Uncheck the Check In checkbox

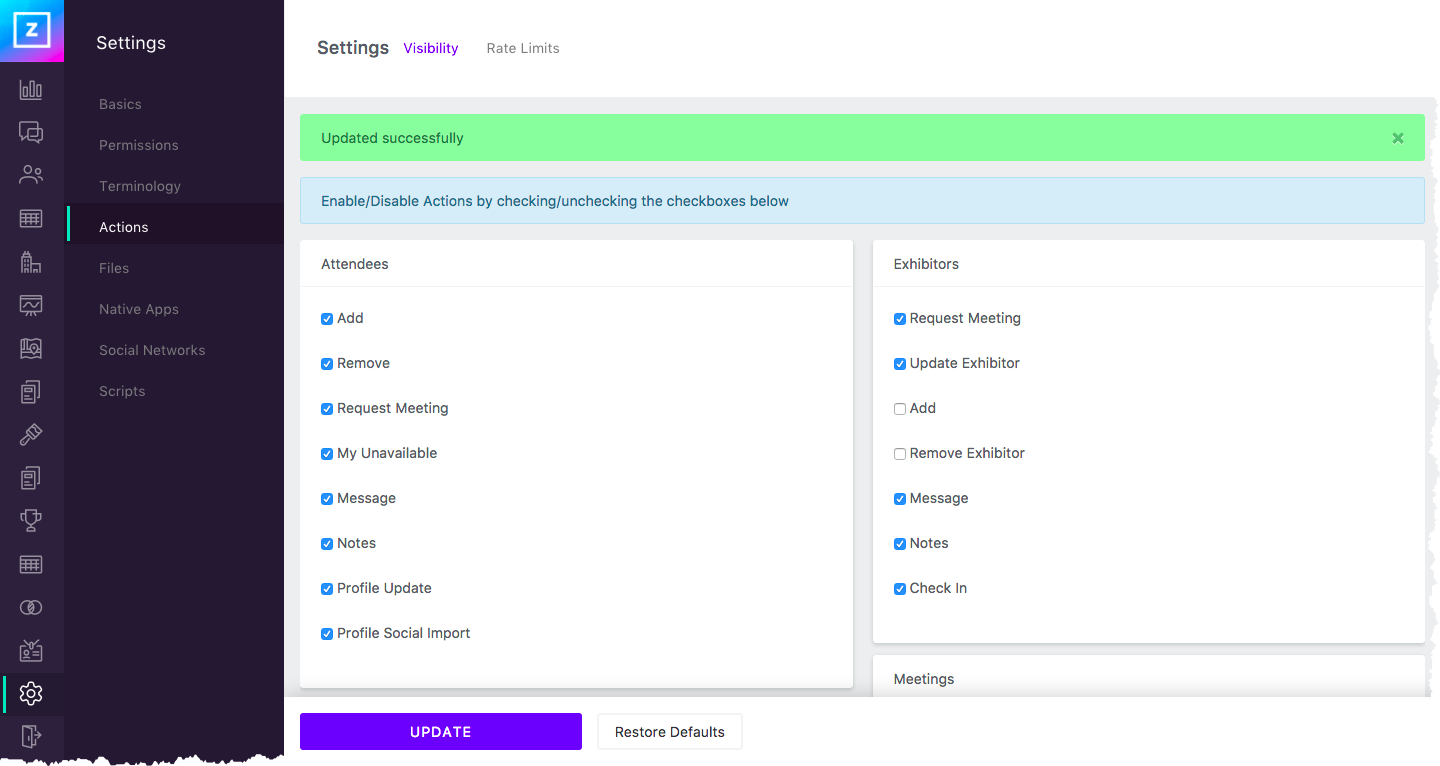pos(900,589)
